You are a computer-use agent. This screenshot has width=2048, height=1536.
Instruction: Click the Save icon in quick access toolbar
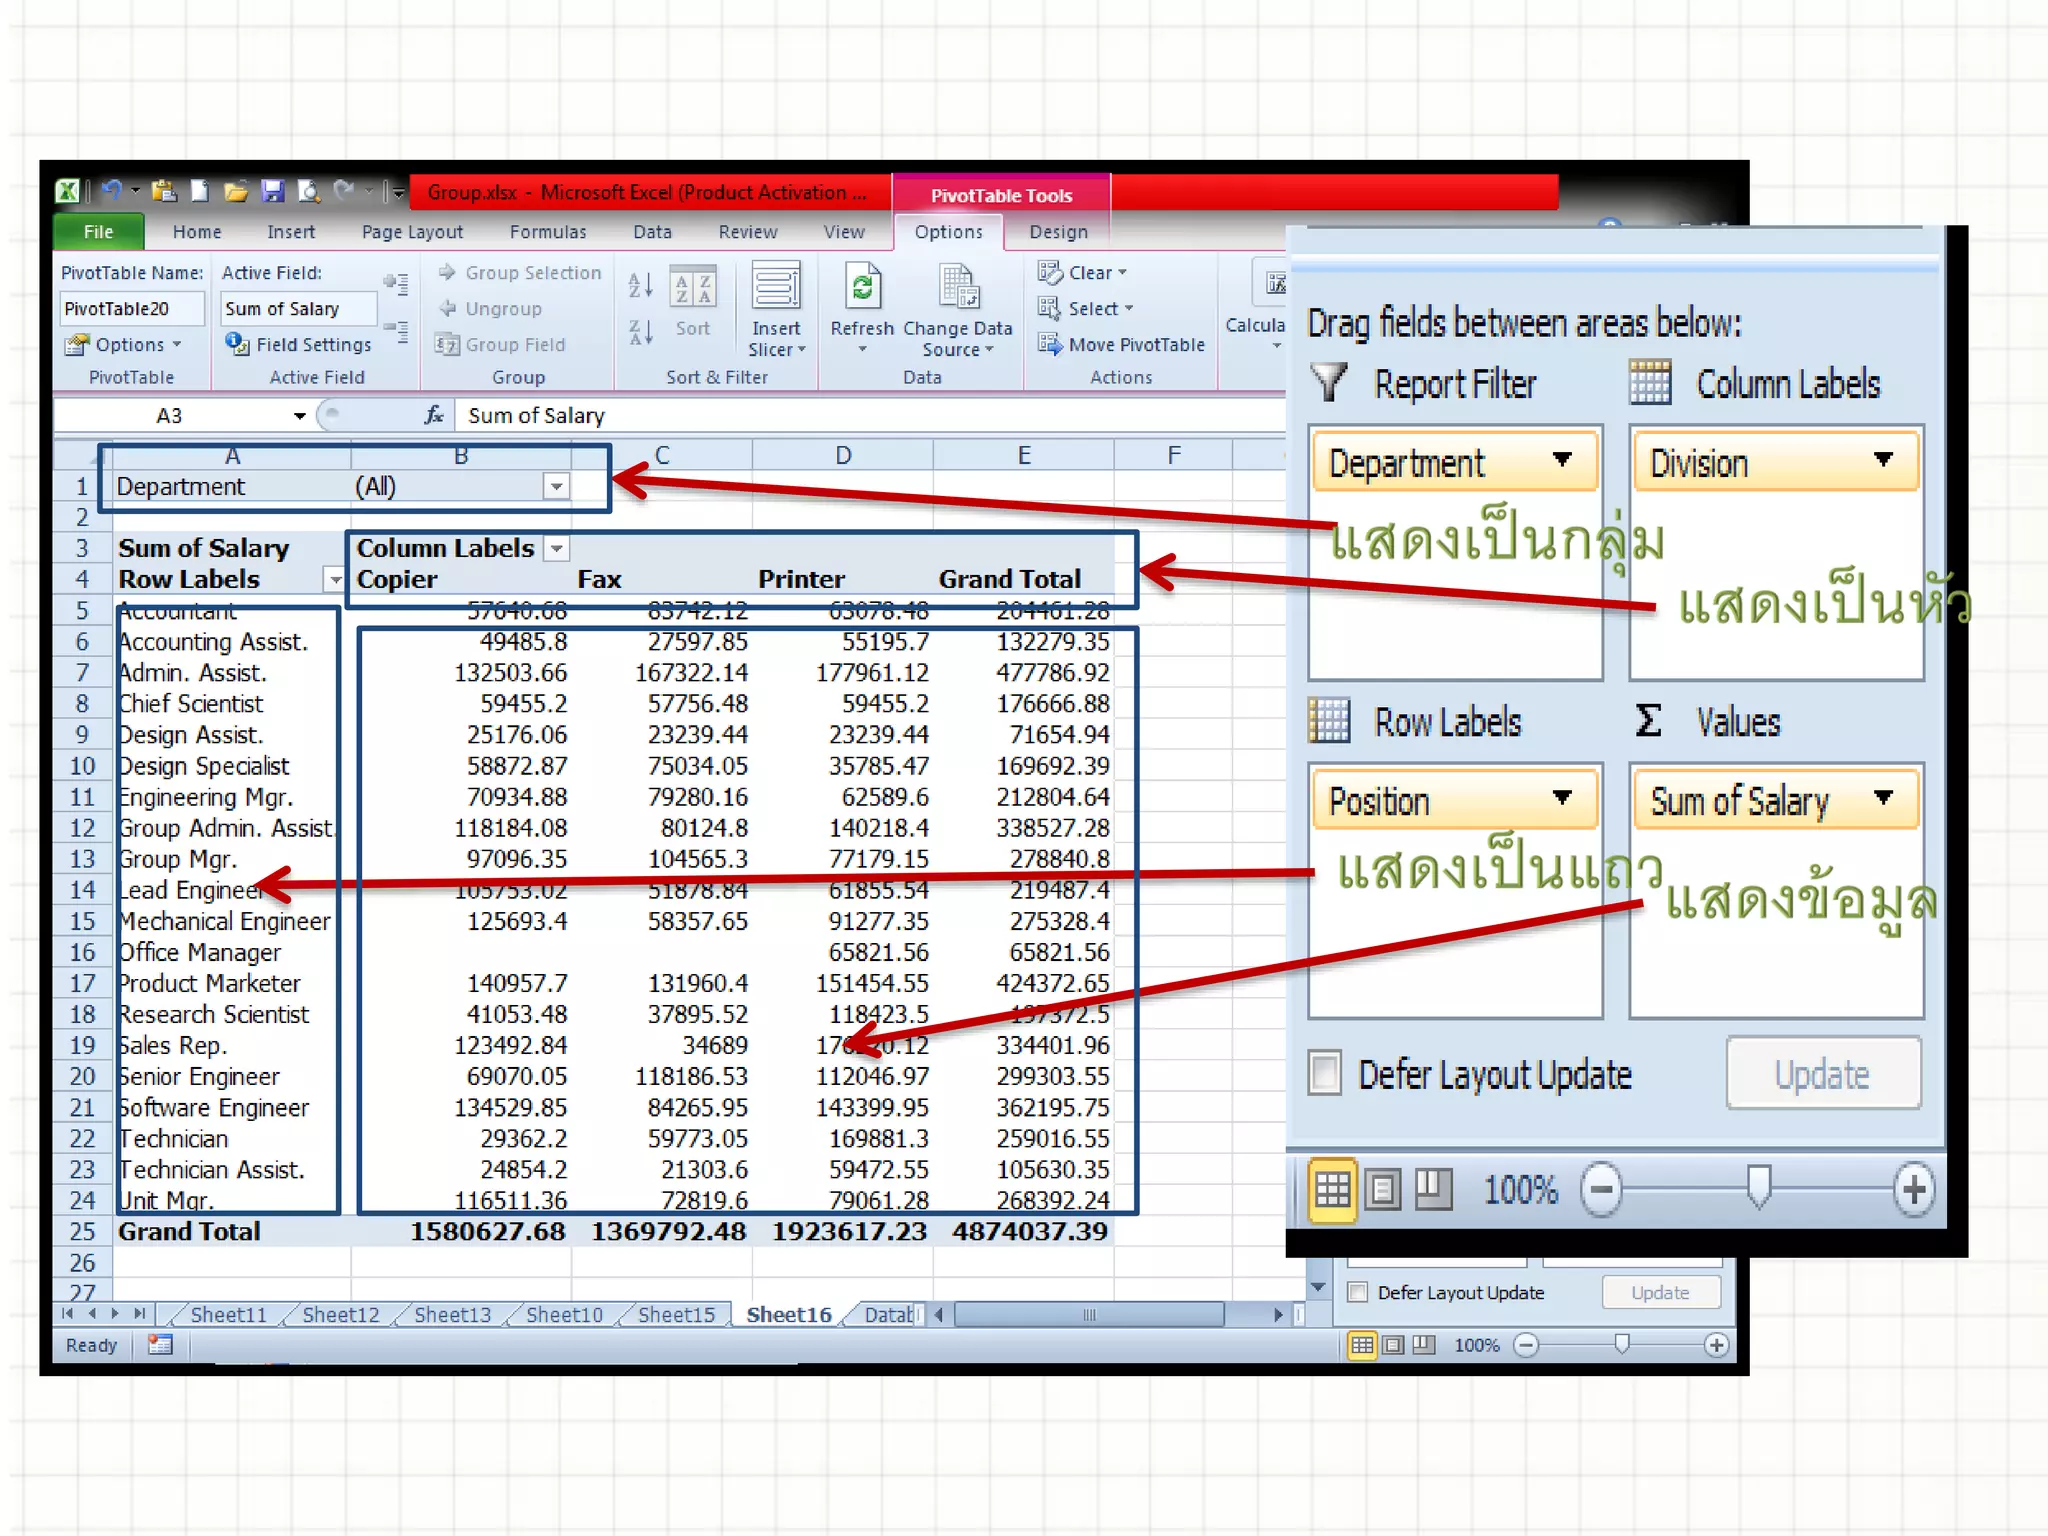coord(272,191)
